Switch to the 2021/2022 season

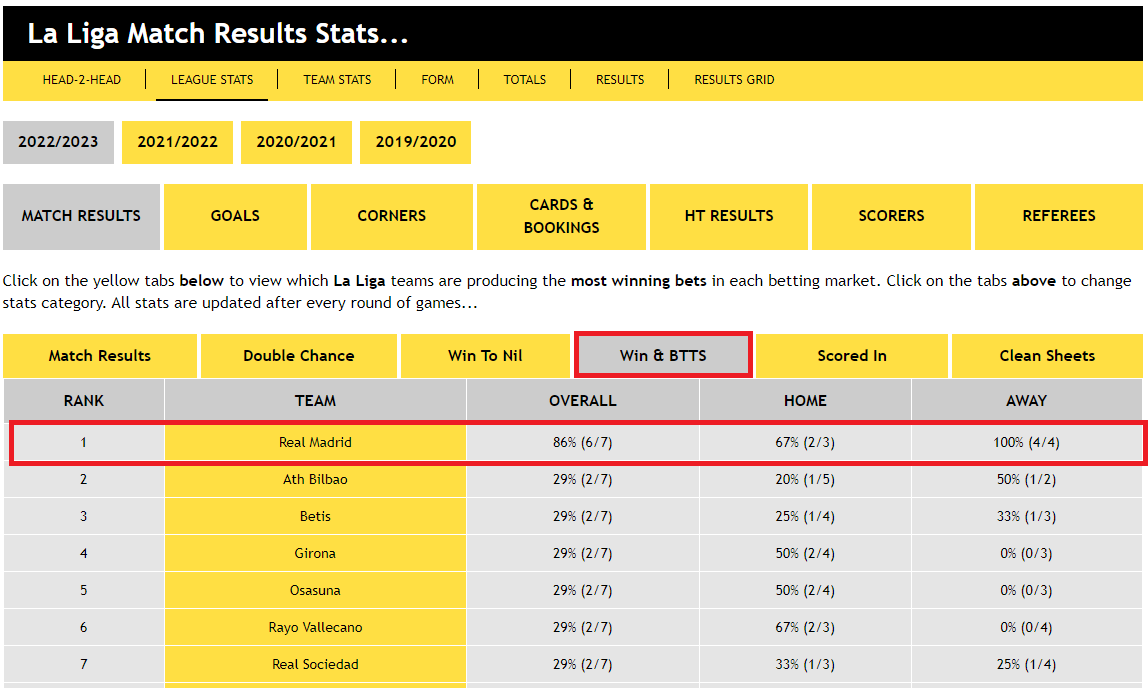click(177, 142)
